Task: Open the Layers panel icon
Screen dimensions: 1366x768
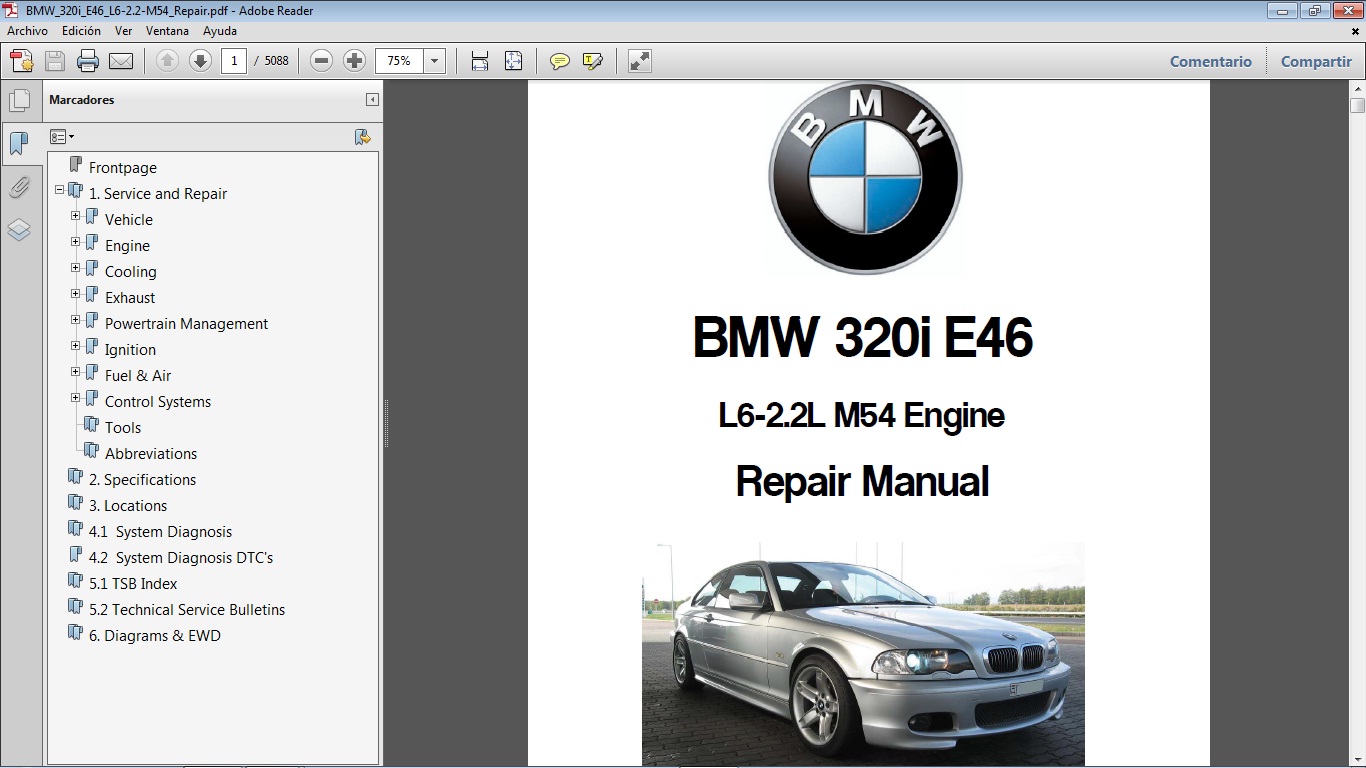Action: [21, 229]
